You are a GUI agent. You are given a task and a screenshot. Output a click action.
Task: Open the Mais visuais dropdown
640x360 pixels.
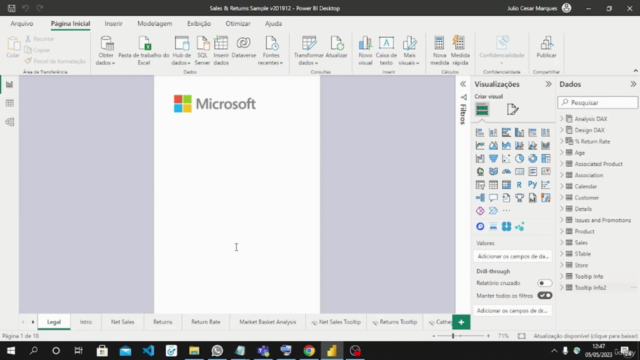(x=409, y=59)
